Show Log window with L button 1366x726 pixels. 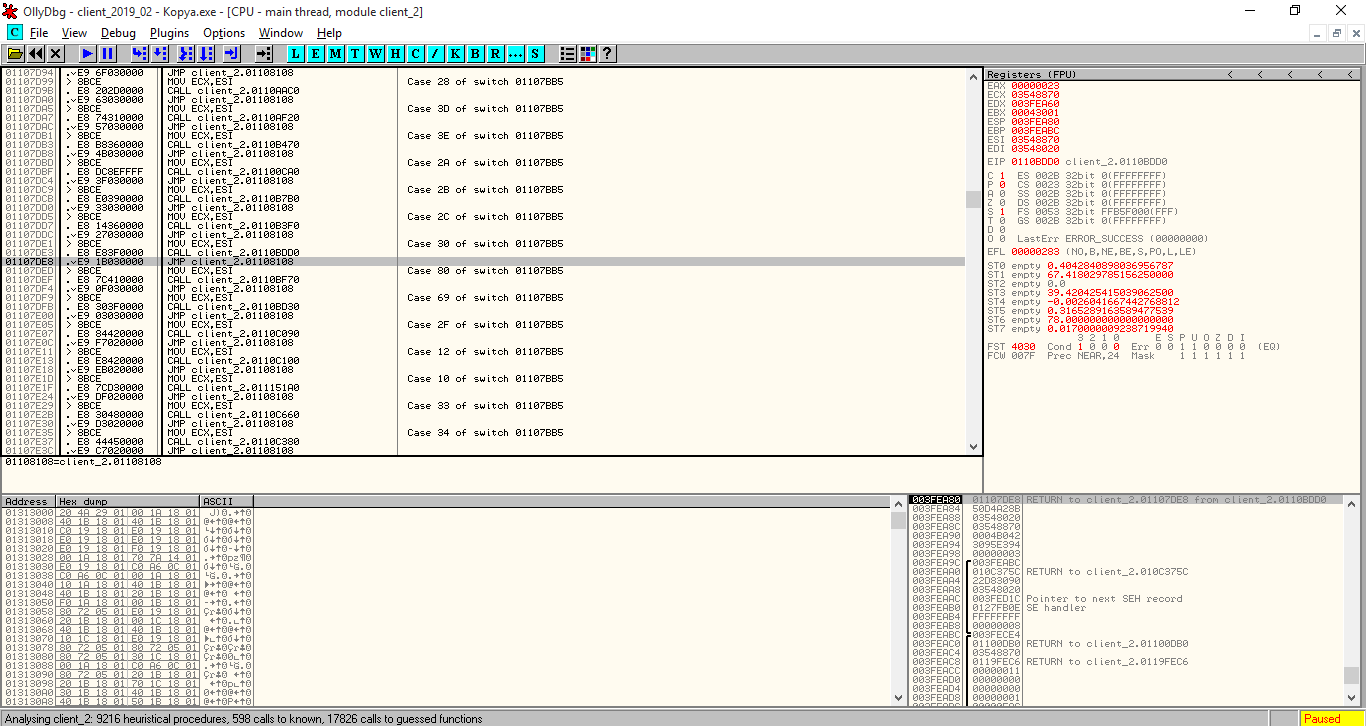(x=296, y=53)
